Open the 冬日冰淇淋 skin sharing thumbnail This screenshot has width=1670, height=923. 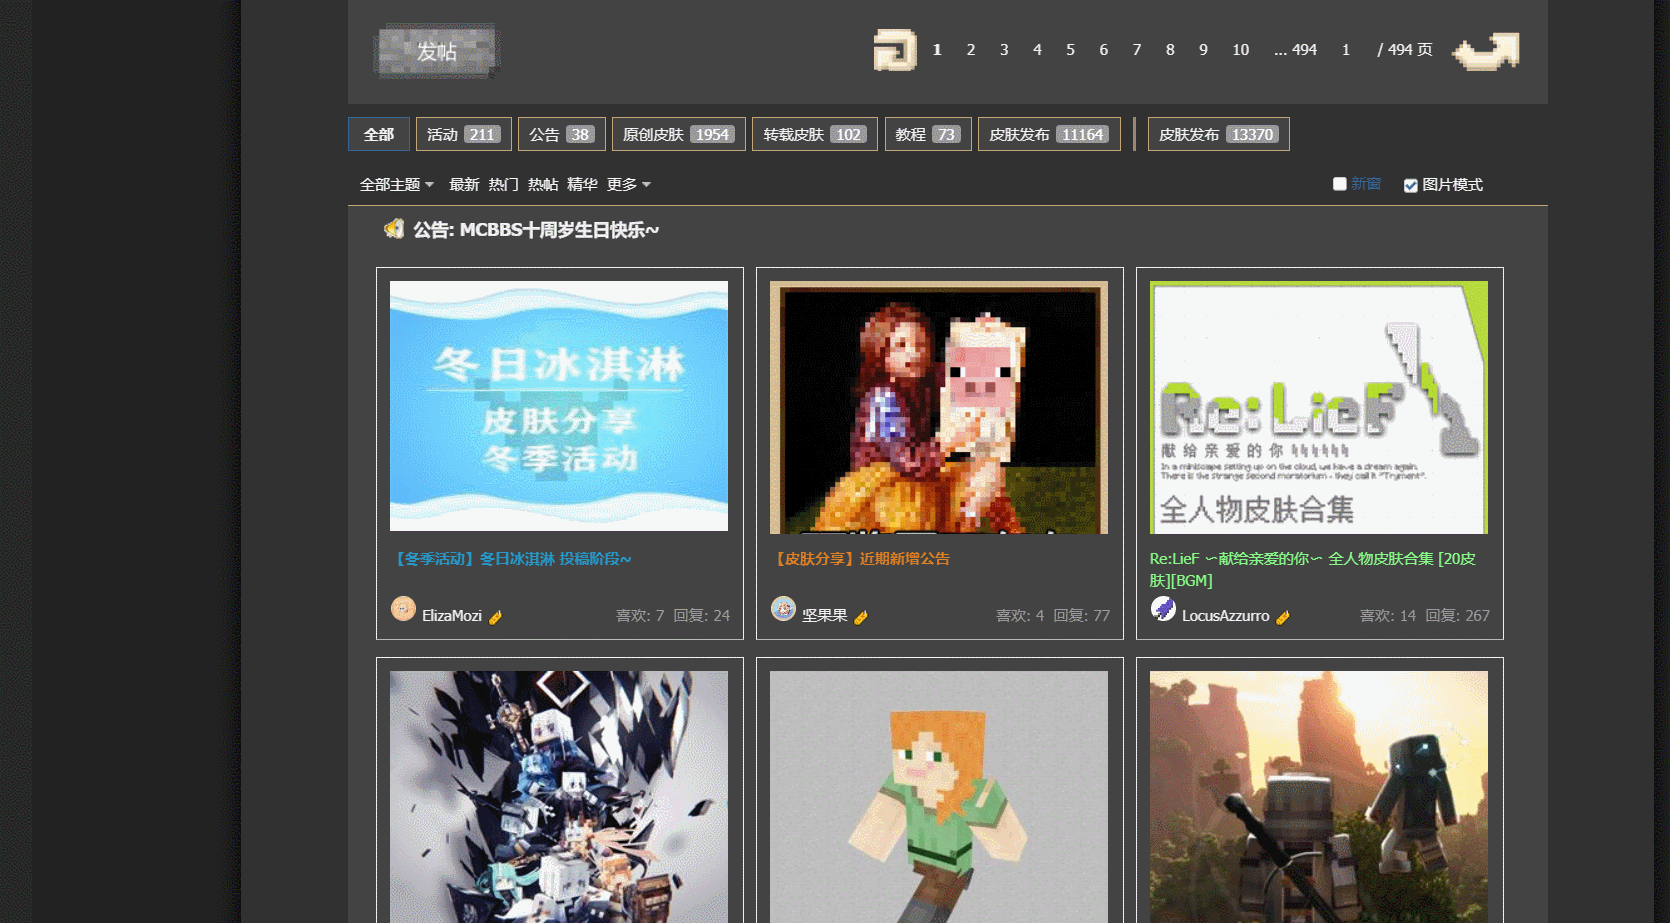558,405
